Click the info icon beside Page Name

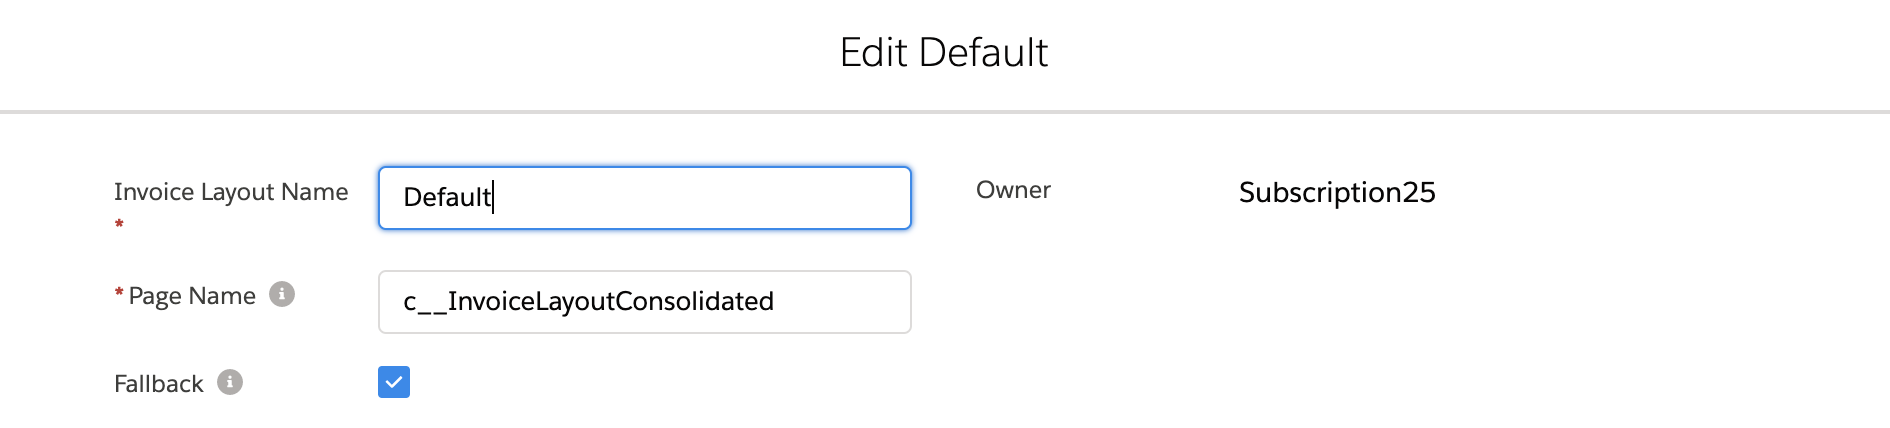pos(282,295)
